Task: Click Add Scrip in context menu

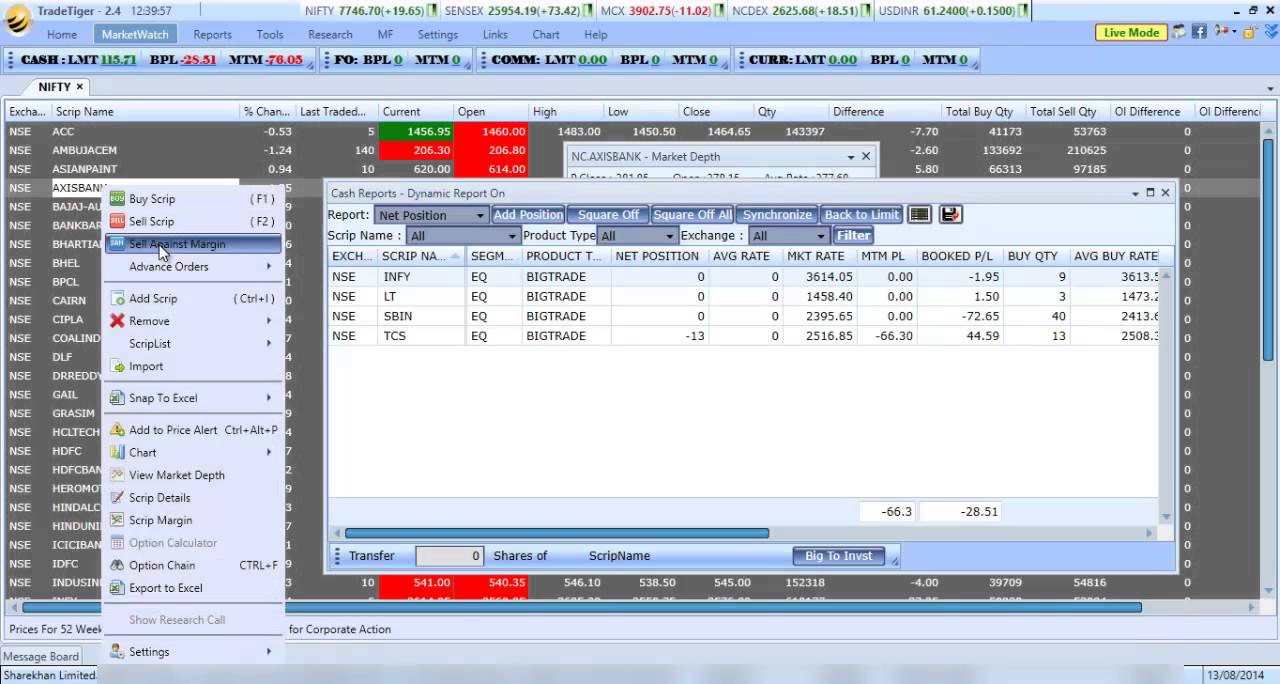Action: point(194,298)
